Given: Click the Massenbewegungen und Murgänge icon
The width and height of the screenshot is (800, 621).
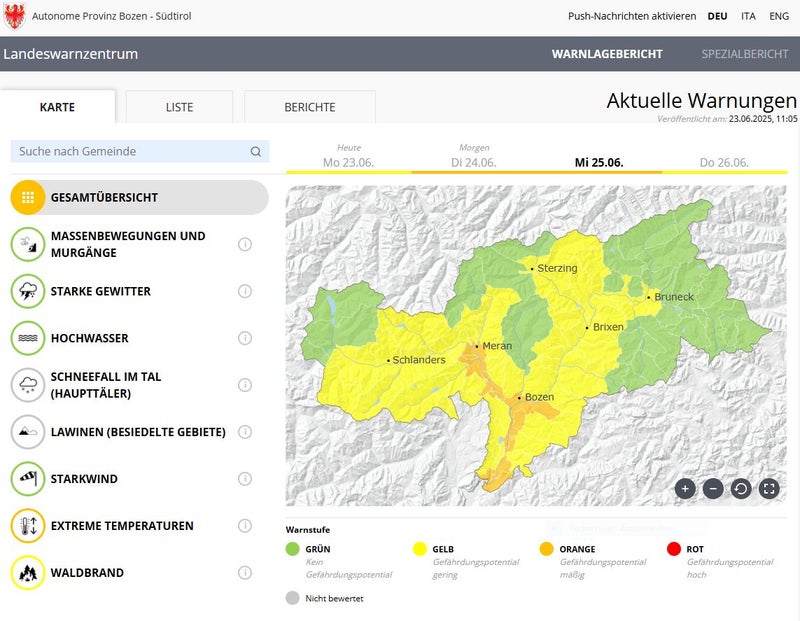Looking at the screenshot, I should [28, 245].
